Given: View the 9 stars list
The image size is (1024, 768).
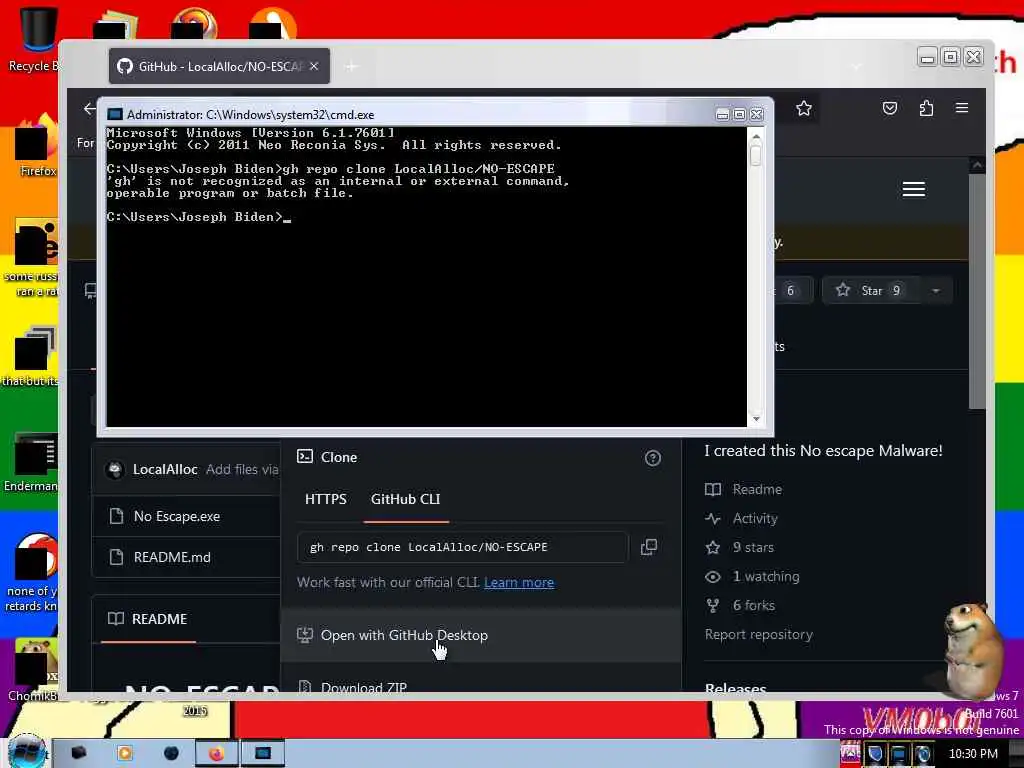Looking at the screenshot, I should click(x=753, y=547).
